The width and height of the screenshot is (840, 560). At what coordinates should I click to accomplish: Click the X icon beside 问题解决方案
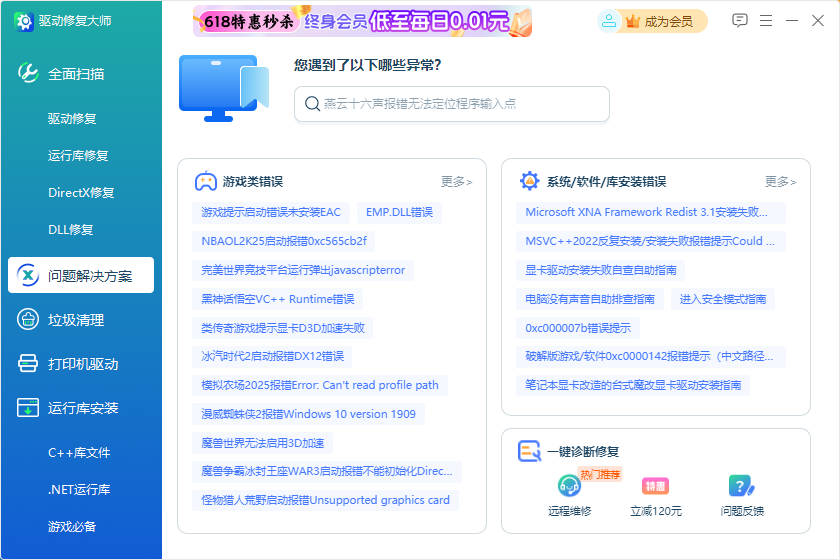(28, 275)
